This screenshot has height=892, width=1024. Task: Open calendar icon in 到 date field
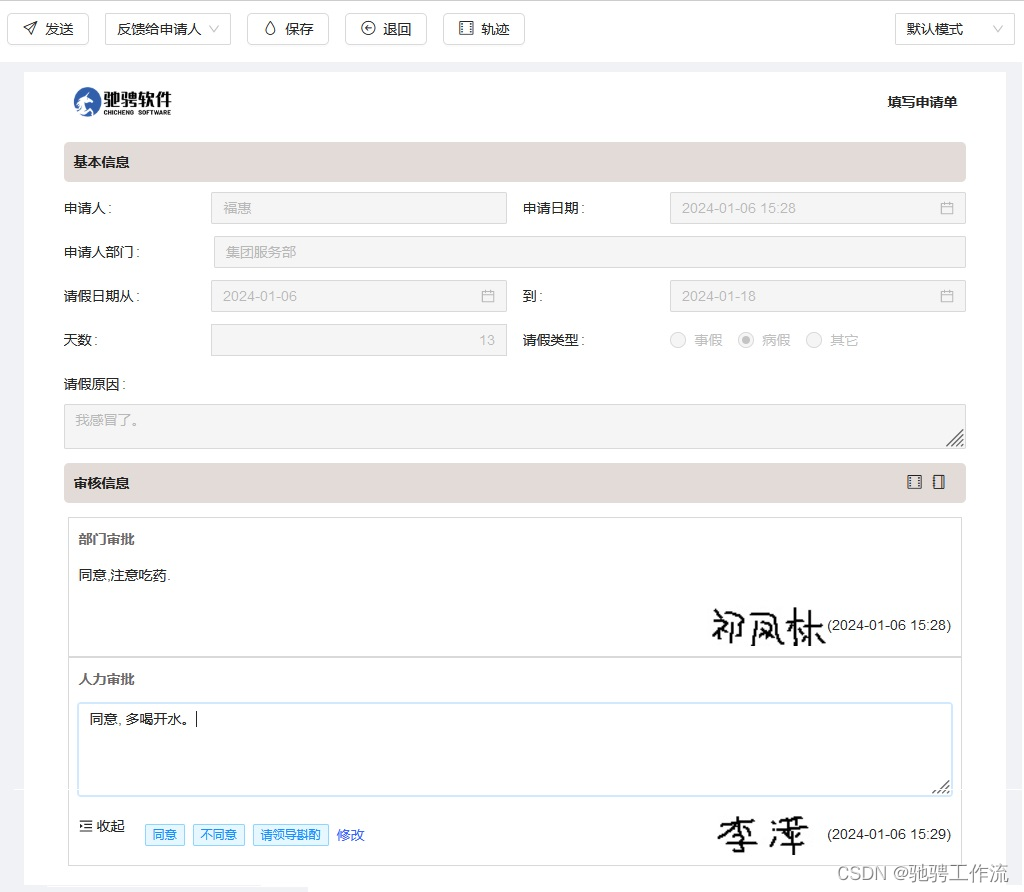947,296
